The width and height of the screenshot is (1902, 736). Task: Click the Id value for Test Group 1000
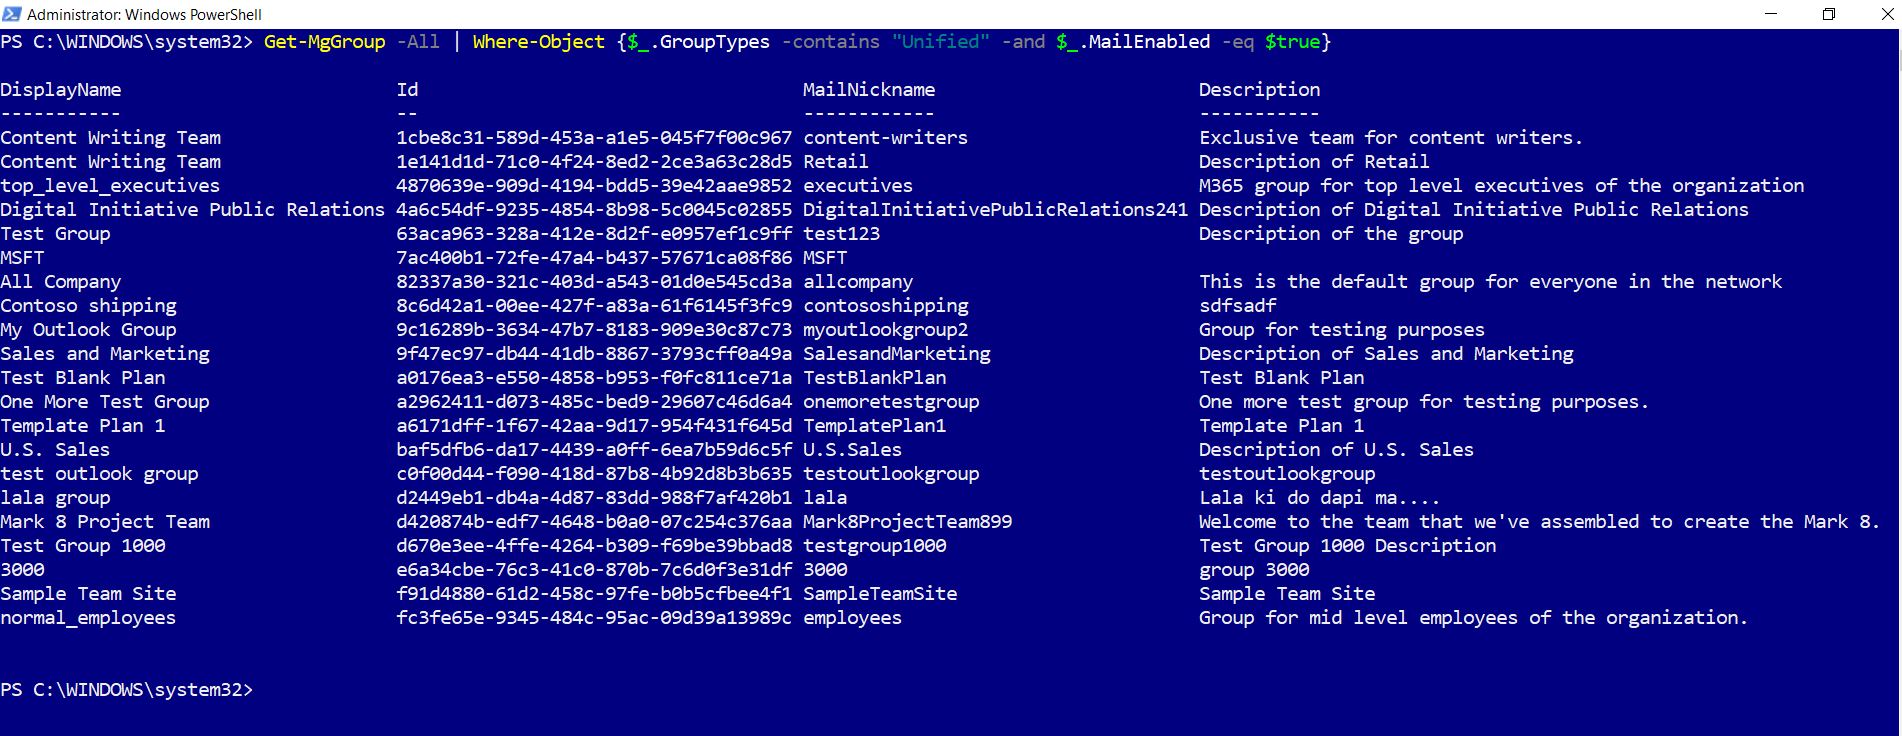[595, 545]
